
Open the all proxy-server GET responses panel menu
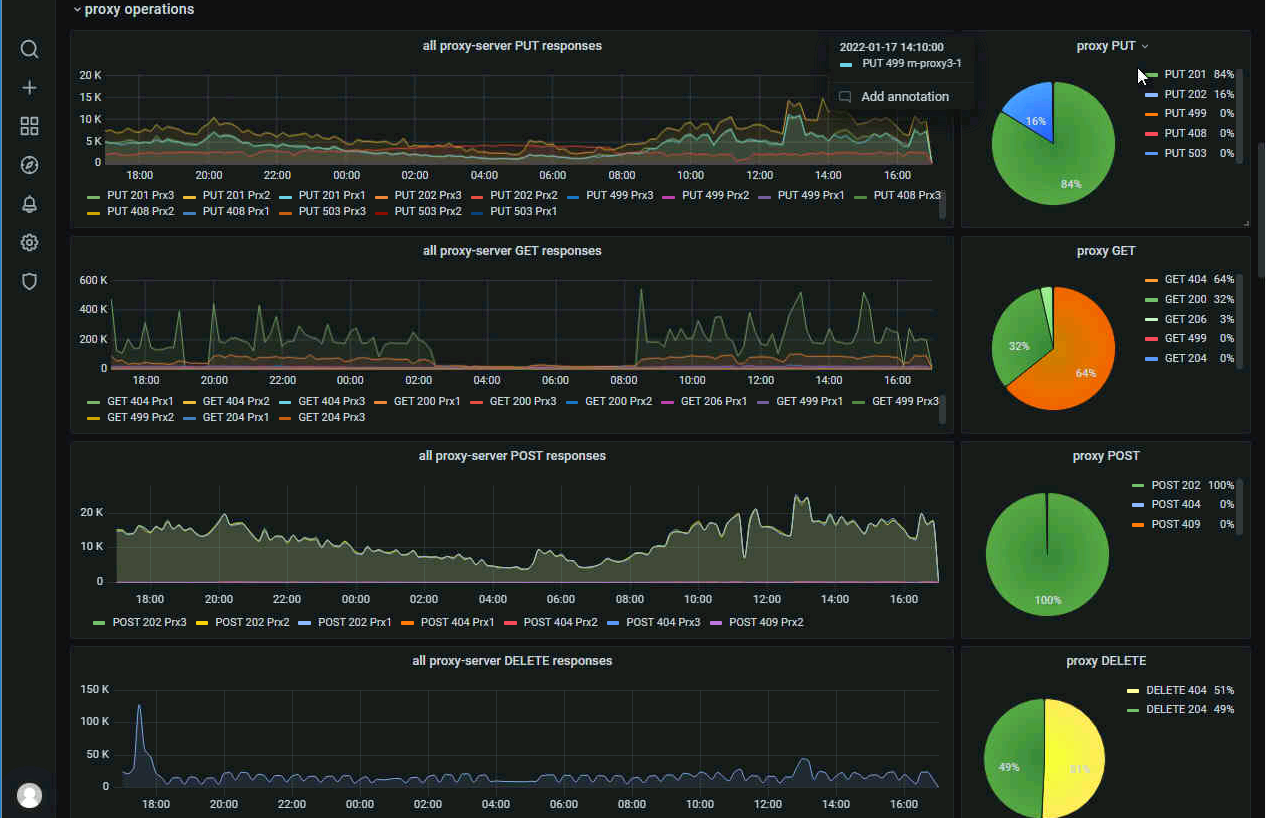(x=512, y=251)
